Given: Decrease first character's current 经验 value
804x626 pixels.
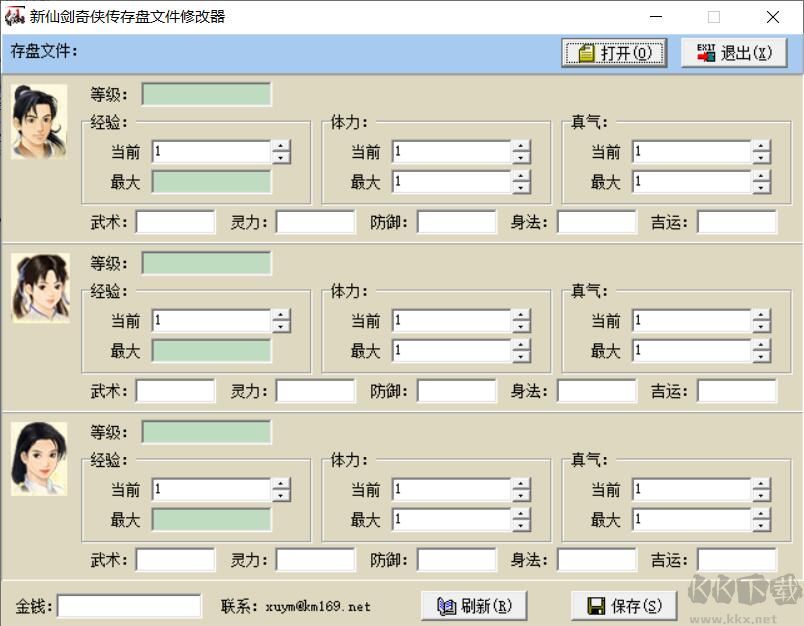Looking at the screenshot, I should pyautogui.click(x=280, y=157).
